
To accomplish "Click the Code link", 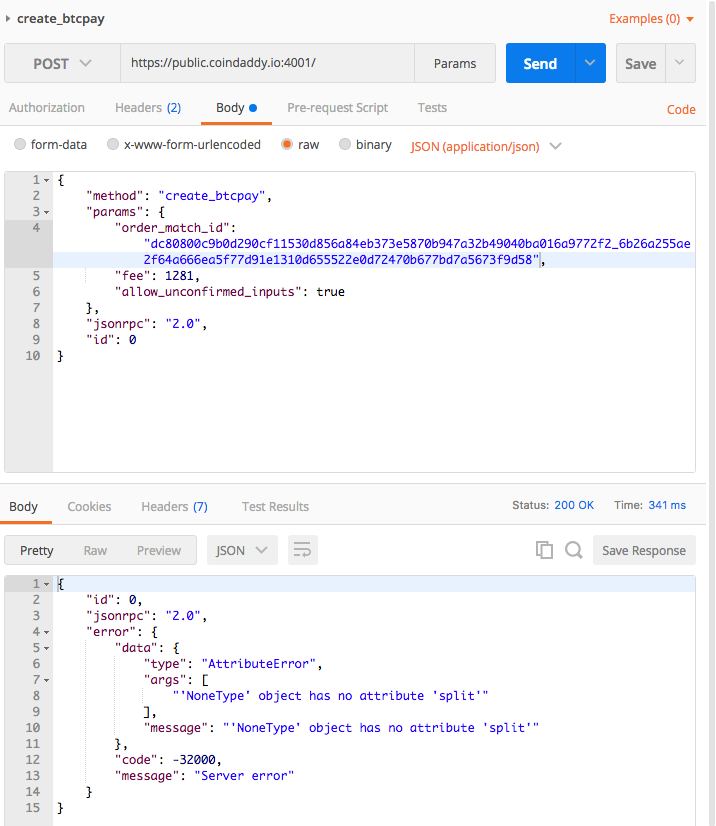I will pyautogui.click(x=681, y=109).
